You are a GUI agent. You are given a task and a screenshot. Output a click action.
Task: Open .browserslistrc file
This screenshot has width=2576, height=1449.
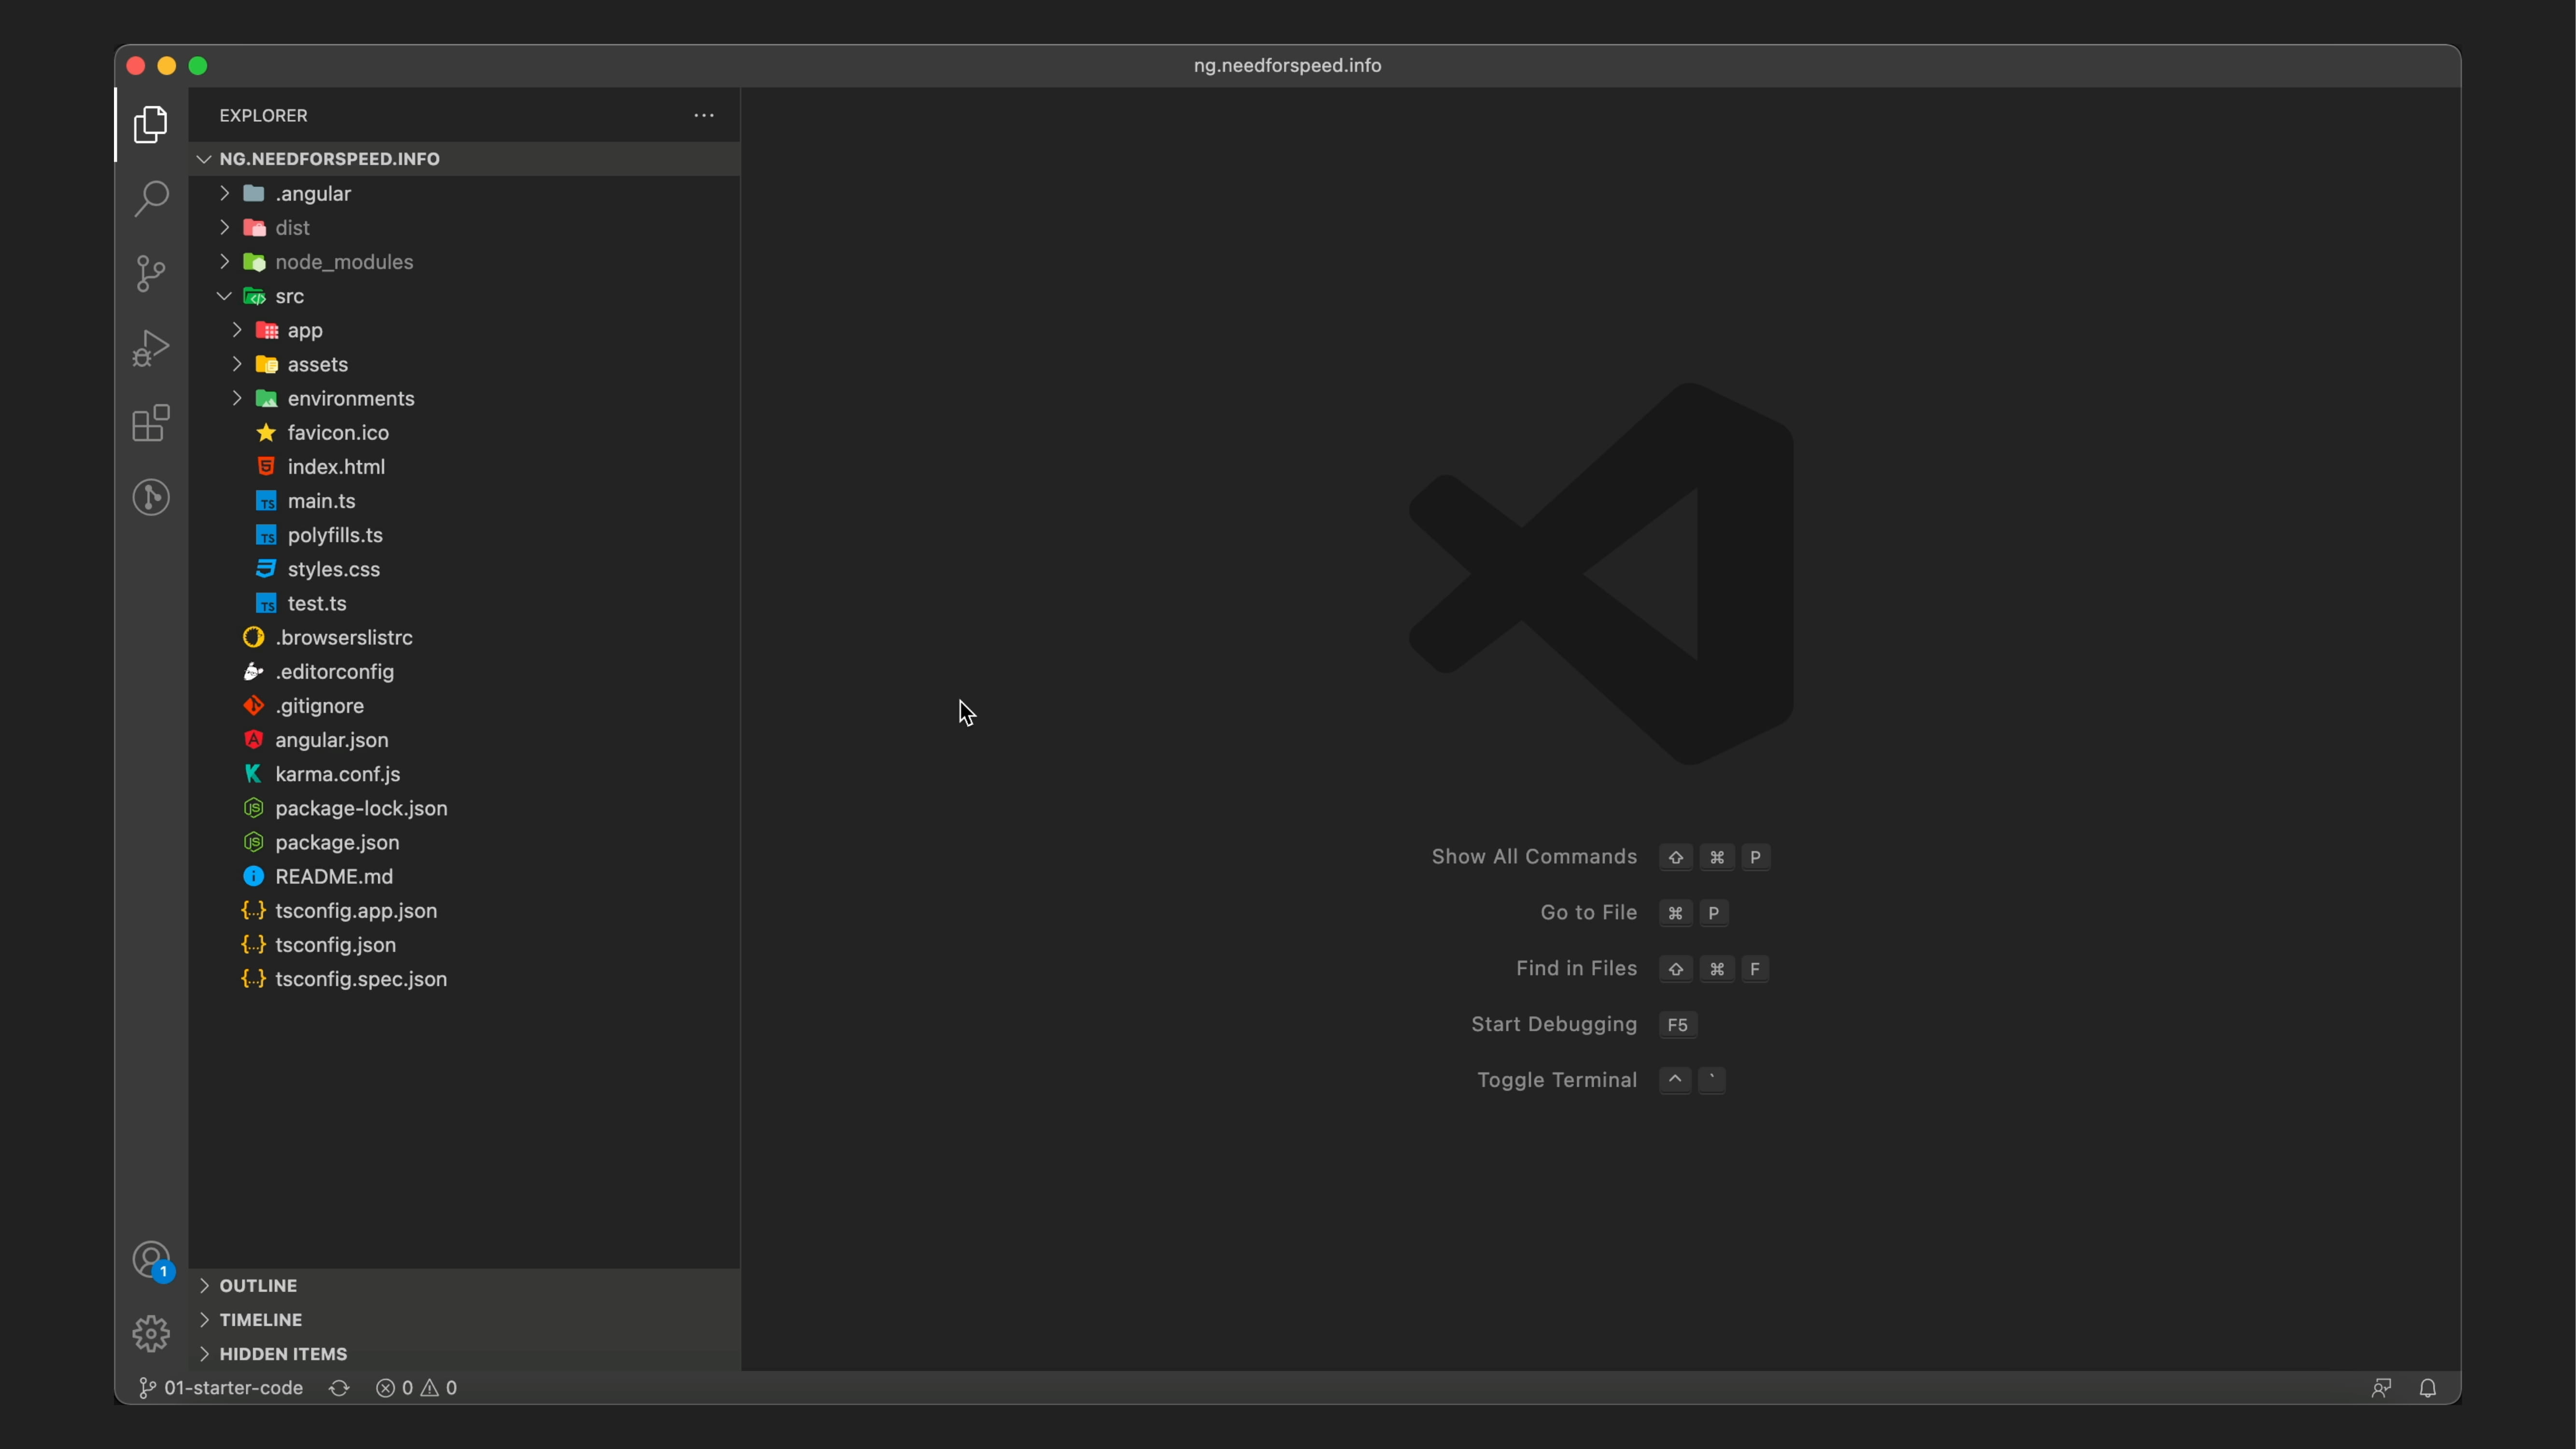[465, 638]
